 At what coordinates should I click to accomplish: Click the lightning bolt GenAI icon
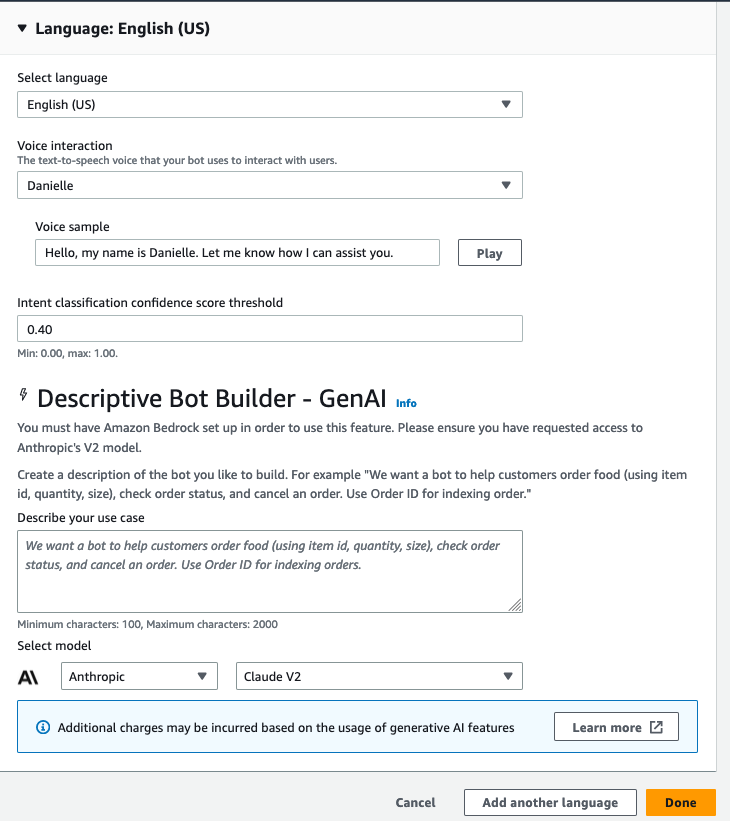click(23, 395)
